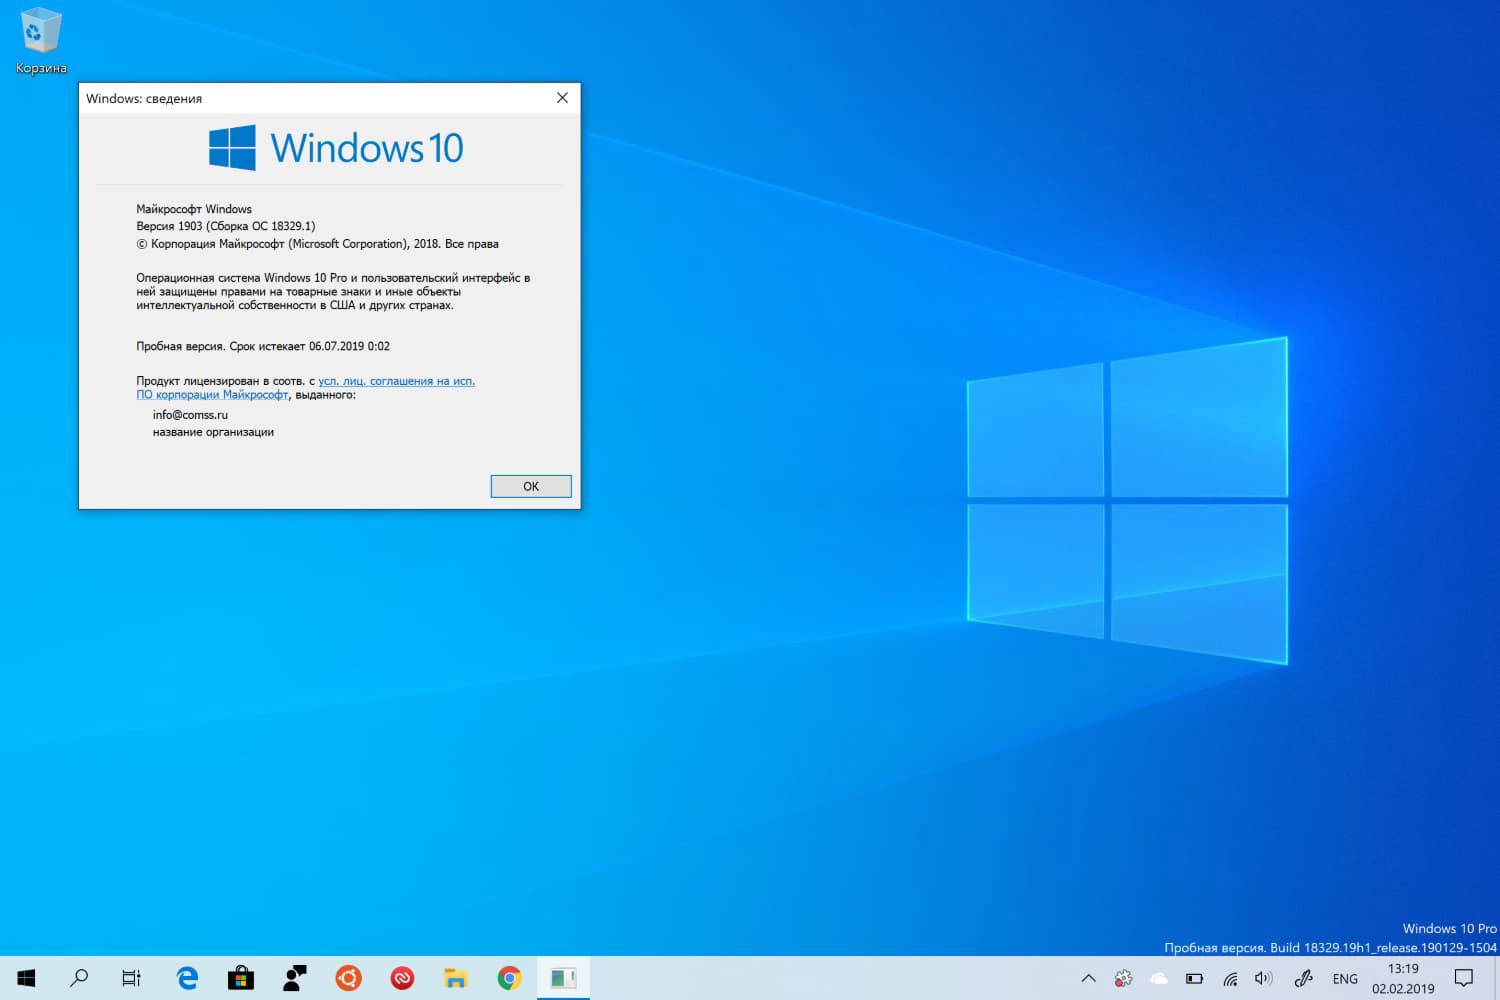Open the People app on the taskbar
Viewport: 1500px width, 1000px height.
coord(293,978)
